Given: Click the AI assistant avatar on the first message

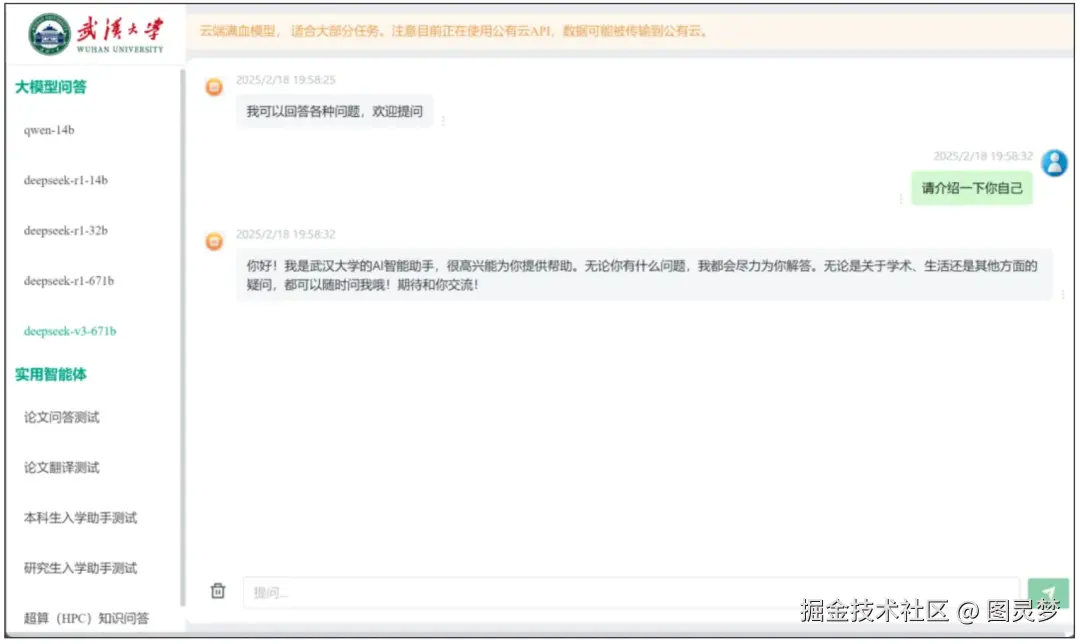Looking at the screenshot, I should click(213, 87).
